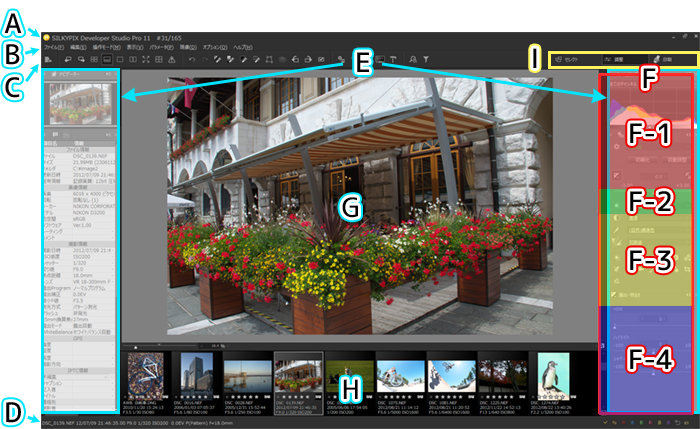The height and width of the screenshot is (429, 700).
Task: Select the DSC_1274.NEF penguin thumbnail
Action: coord(554,374)
